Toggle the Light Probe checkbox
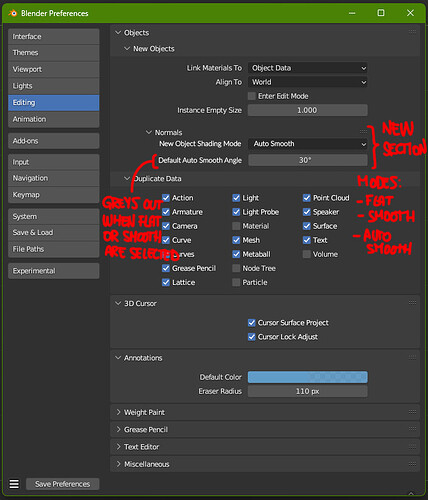The image size is (428, 500). [x=236, y=212]
